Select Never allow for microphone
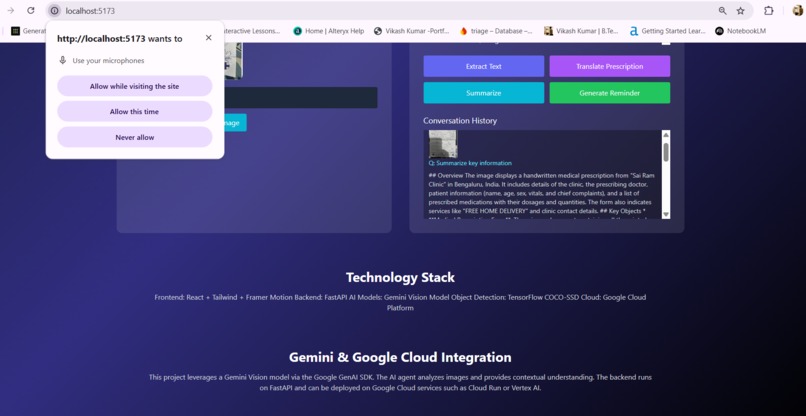 pos(135,137)
